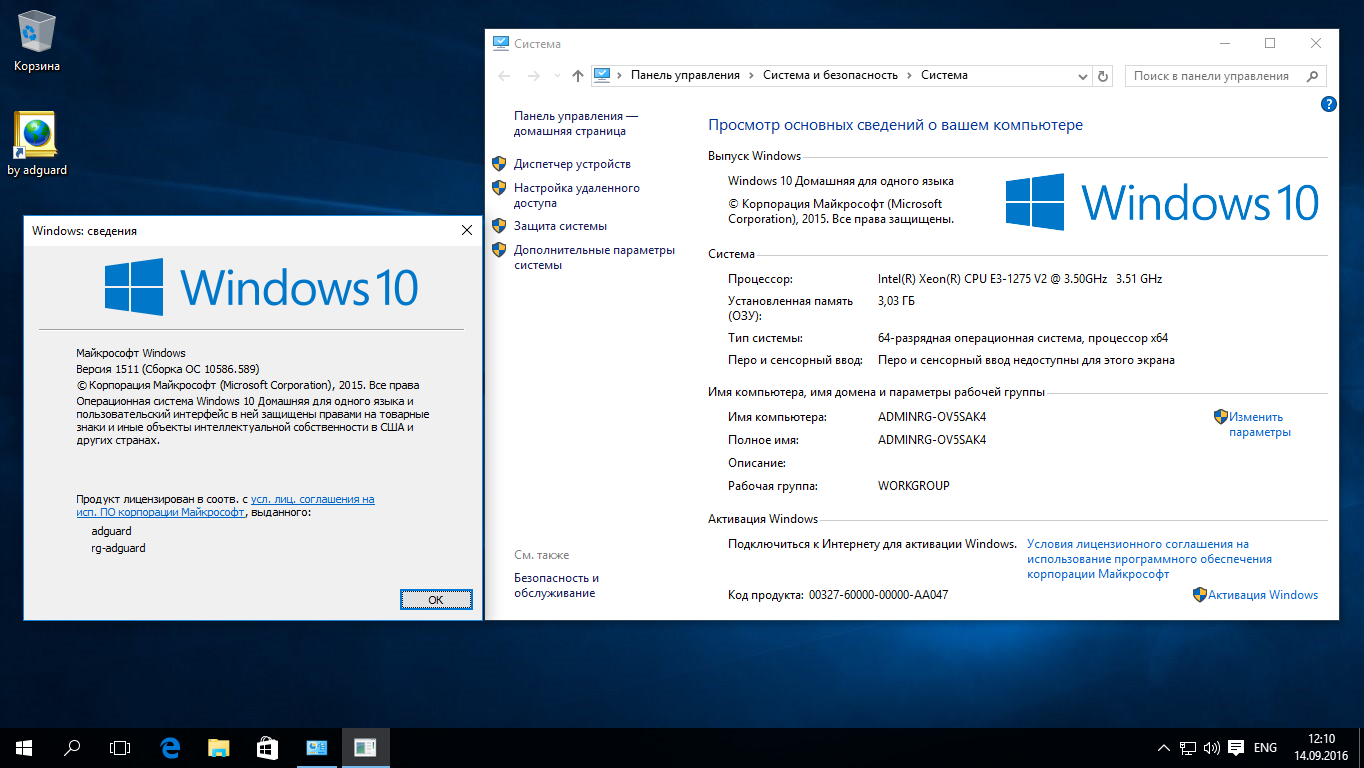Refresh the System control panel page

click(x=1103, y=76)
